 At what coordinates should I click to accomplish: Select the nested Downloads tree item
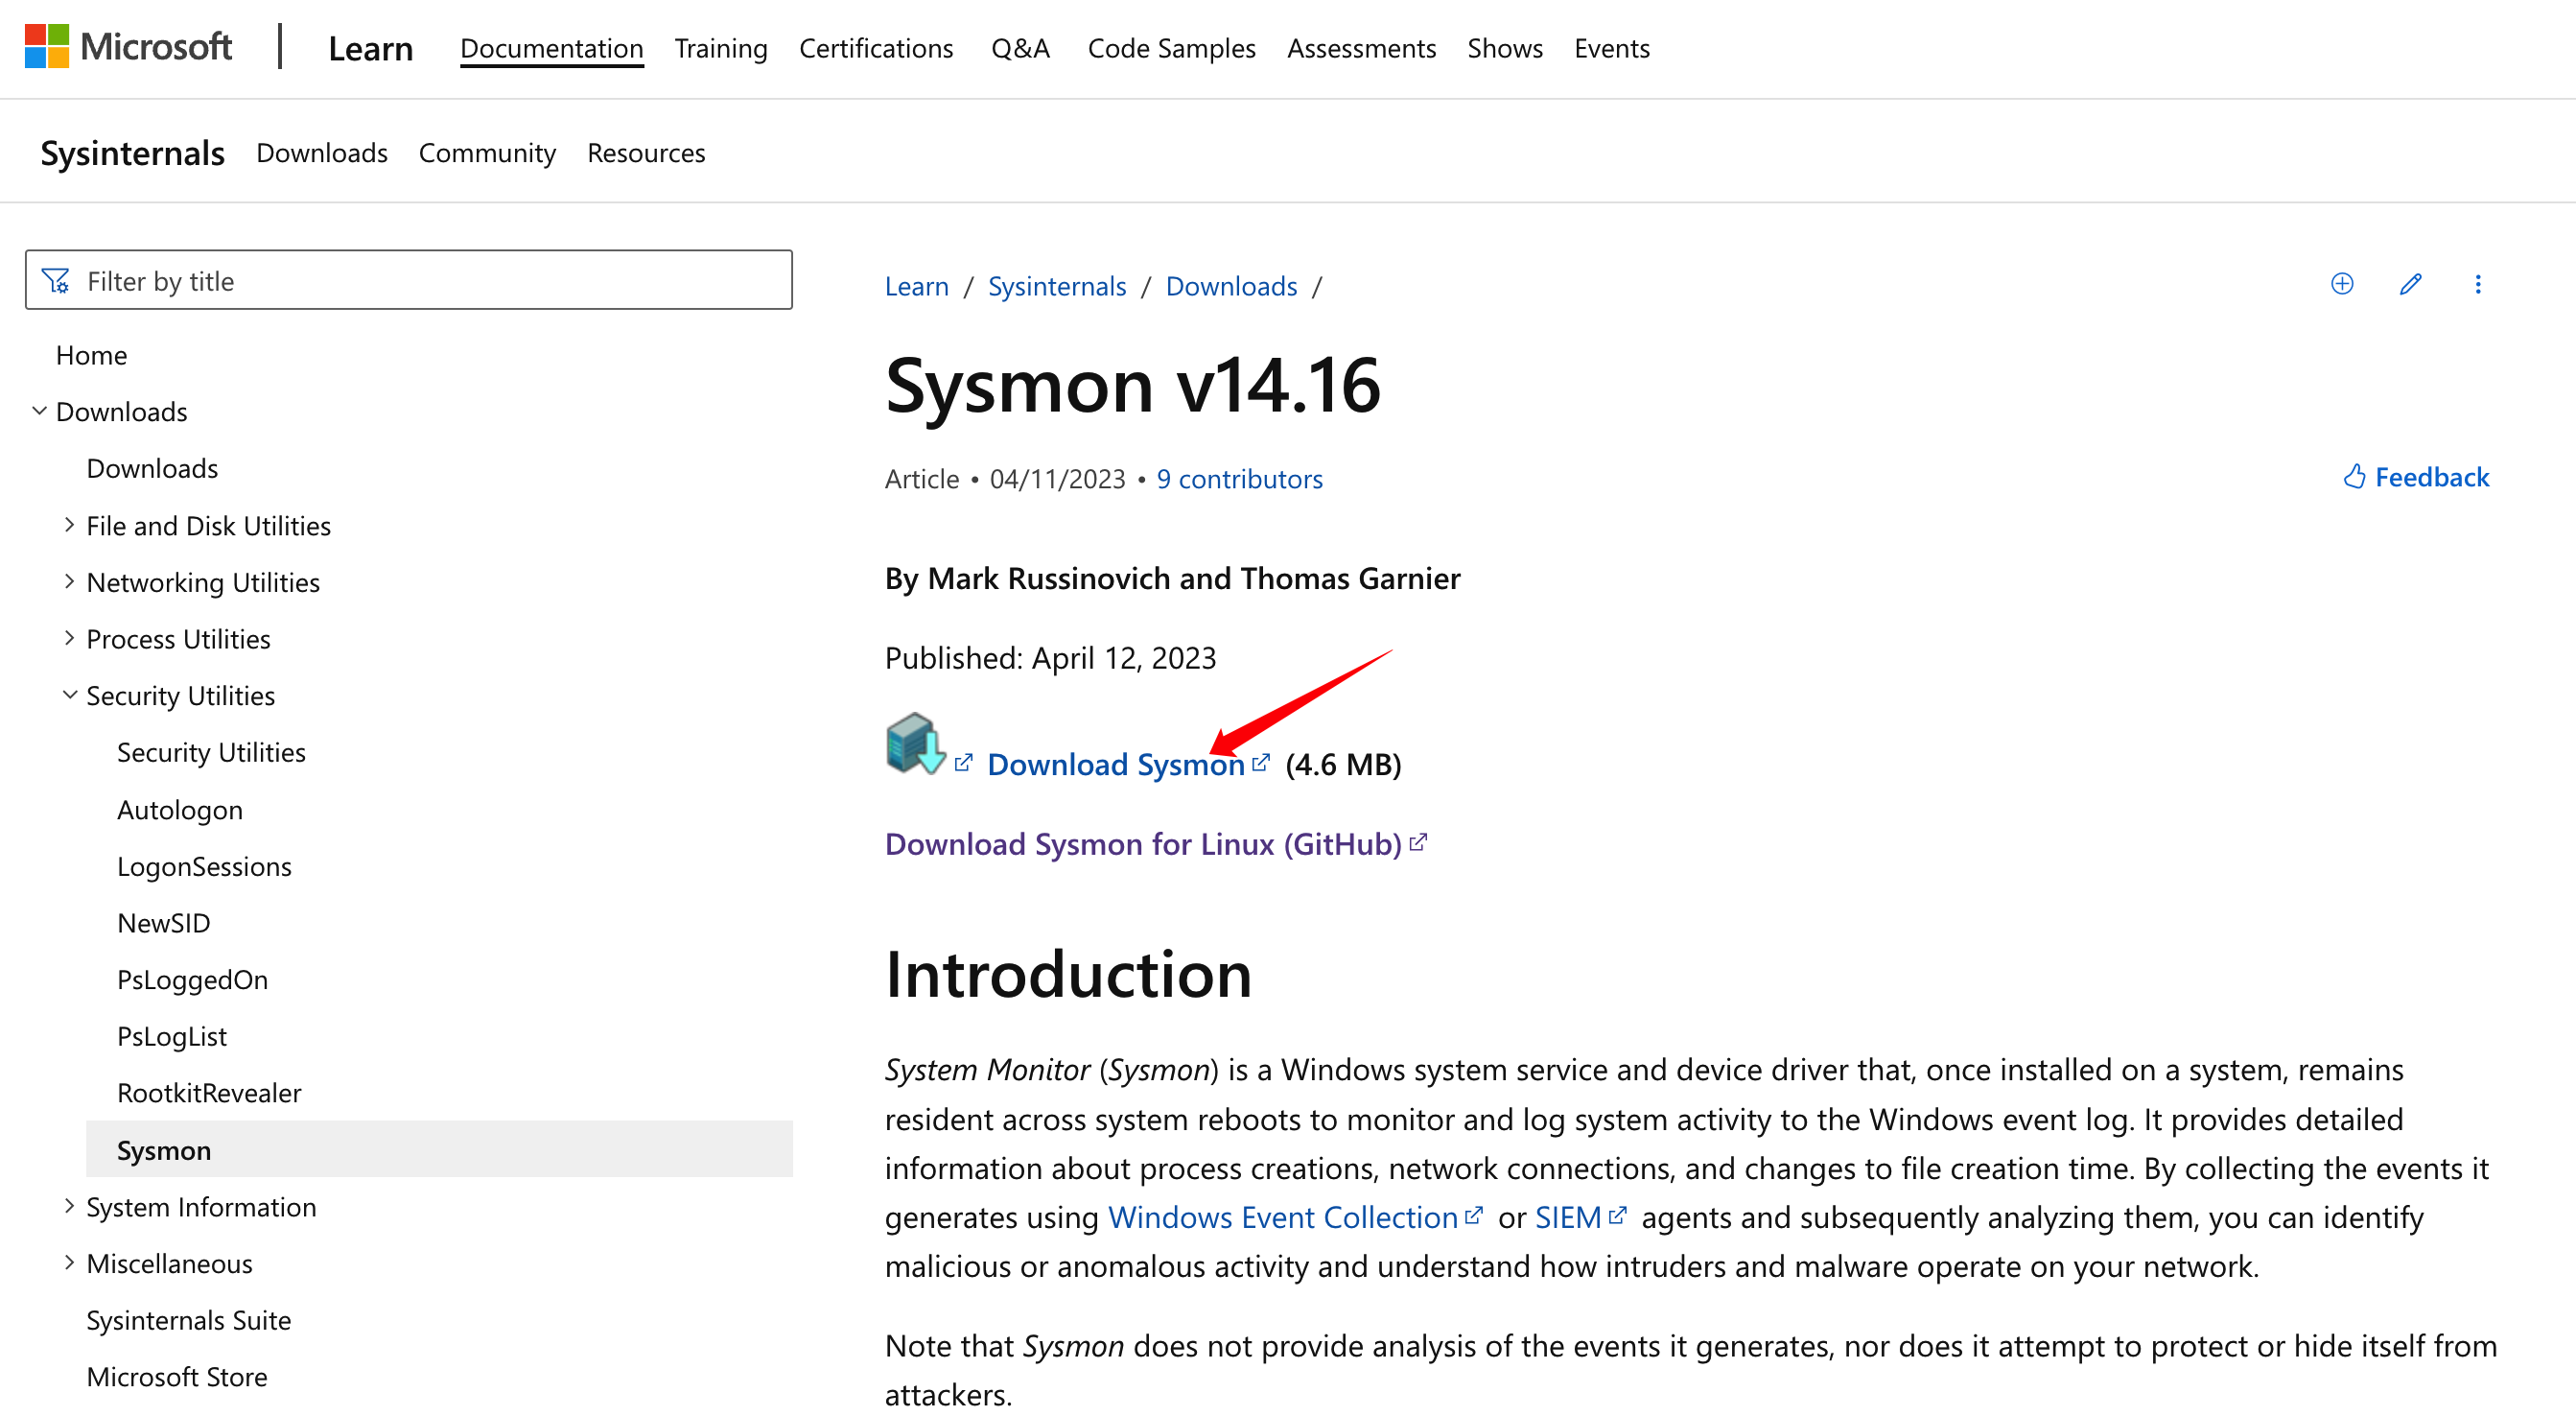tap(152, 468)
